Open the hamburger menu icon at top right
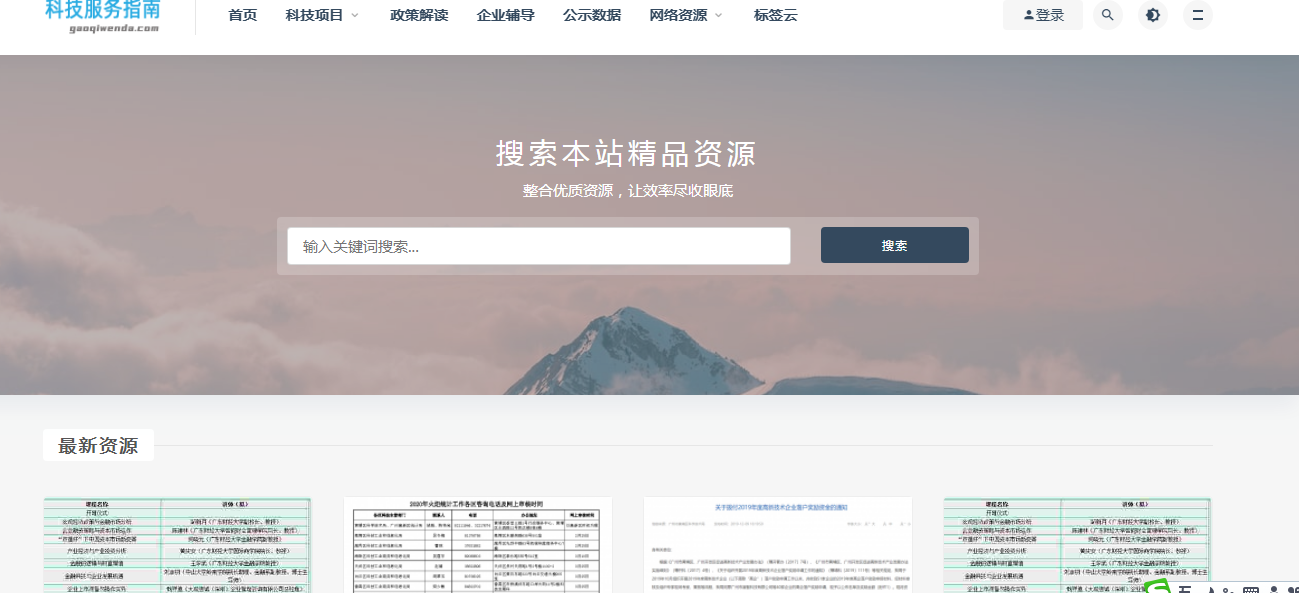Screen dimensions: 1299x593 1197,15
